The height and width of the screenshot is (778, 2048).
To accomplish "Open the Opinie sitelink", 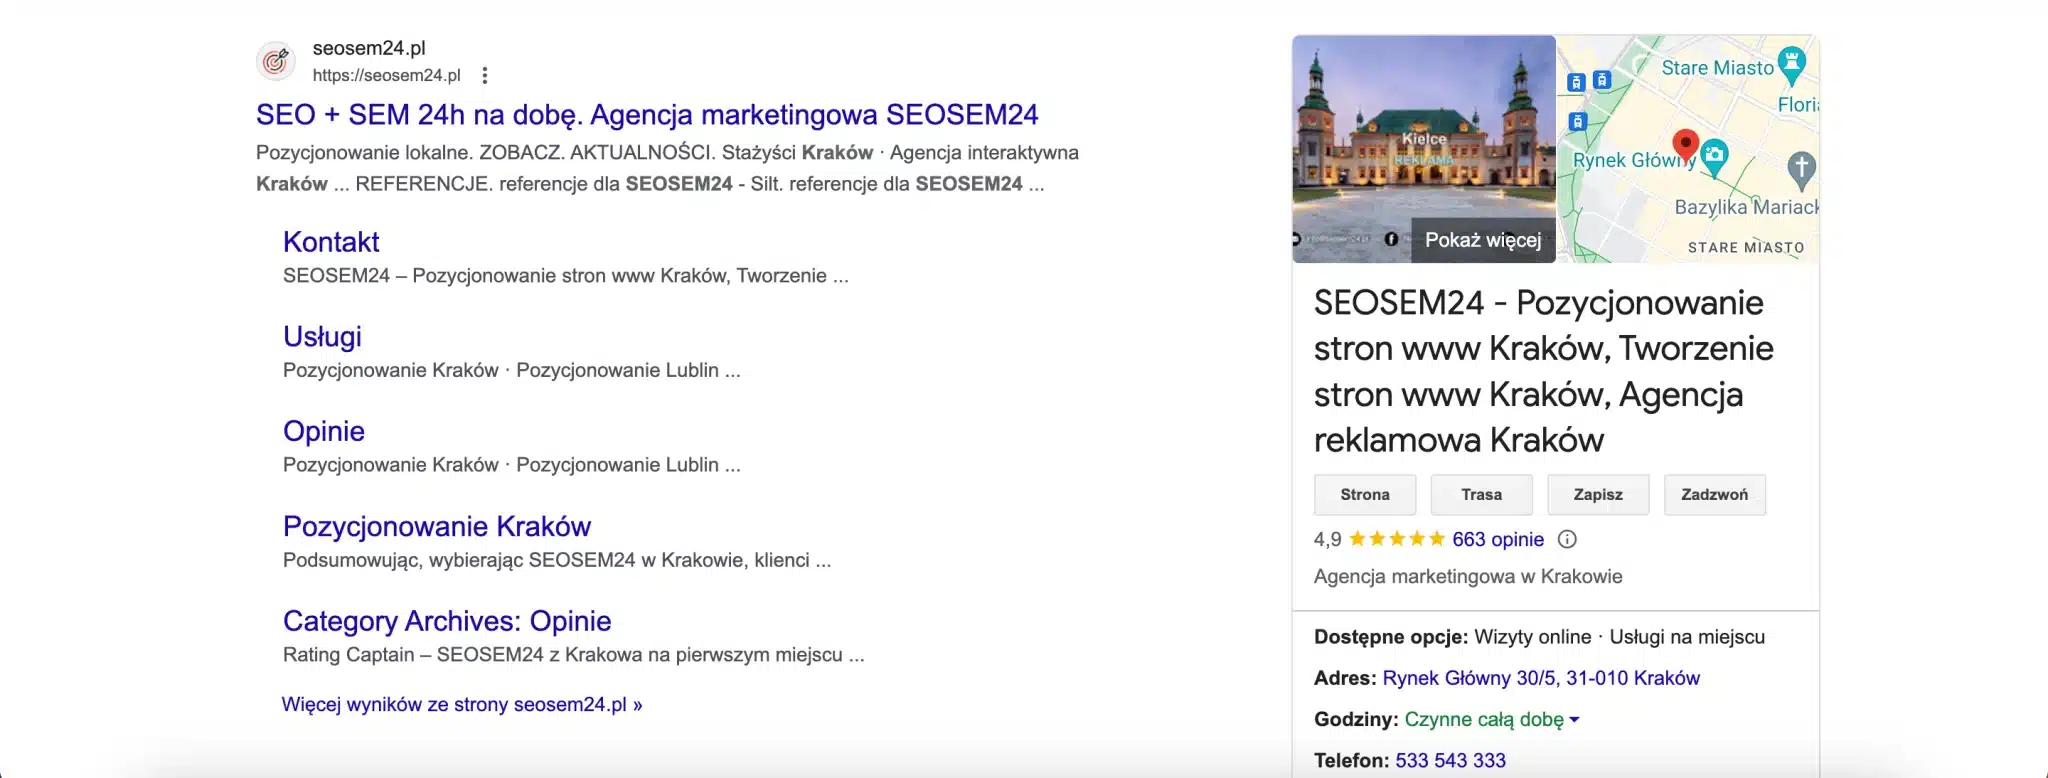I will coord(324,431).
